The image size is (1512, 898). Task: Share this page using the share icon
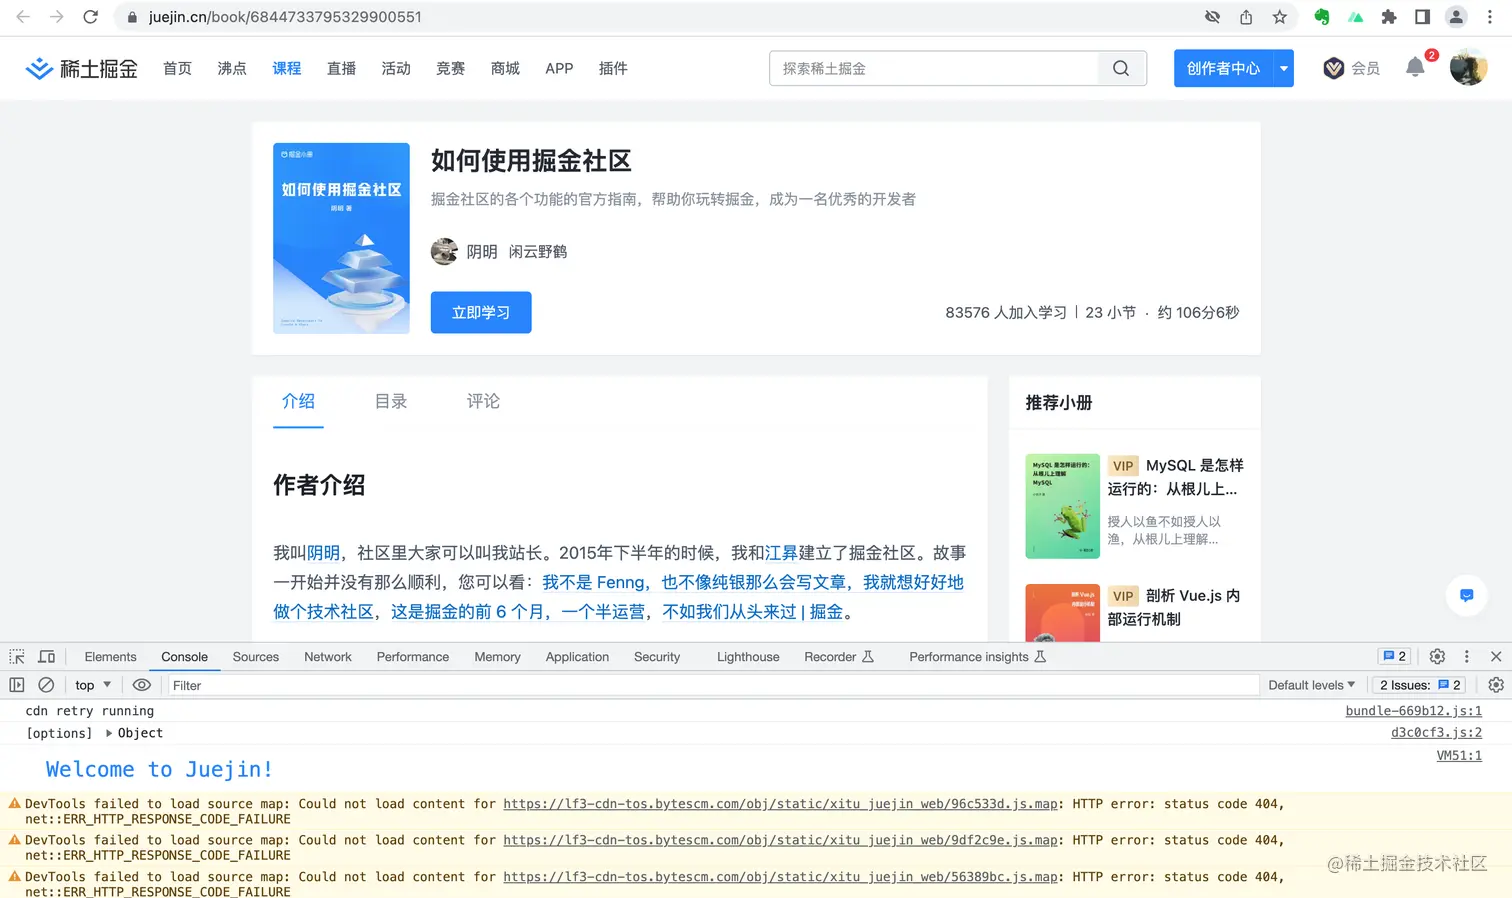[1246, 17]
